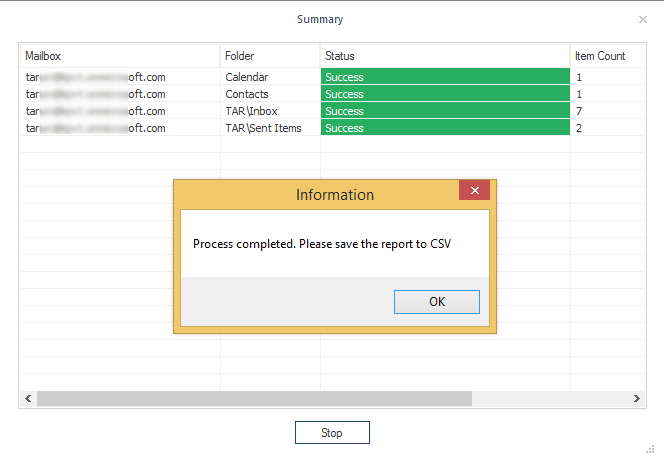Click the window resize grip corner
Screen dimensions: 664x462
650,449
